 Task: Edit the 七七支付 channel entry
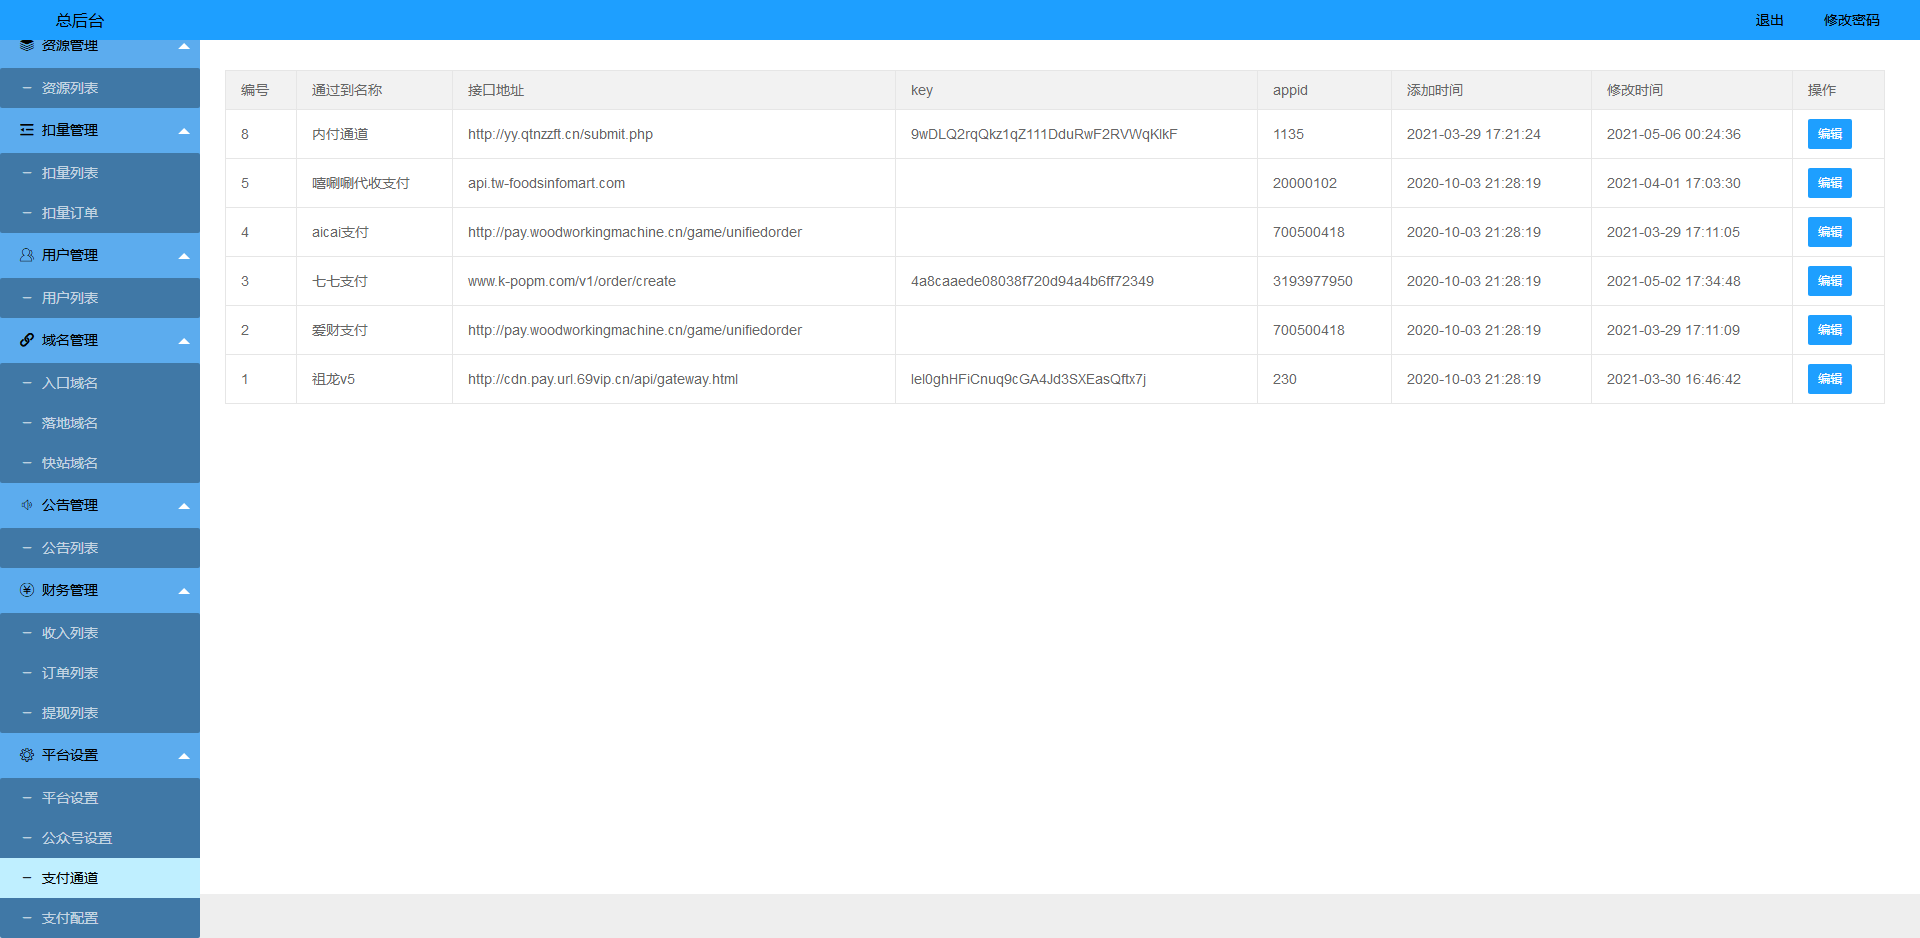(1829, 281)
